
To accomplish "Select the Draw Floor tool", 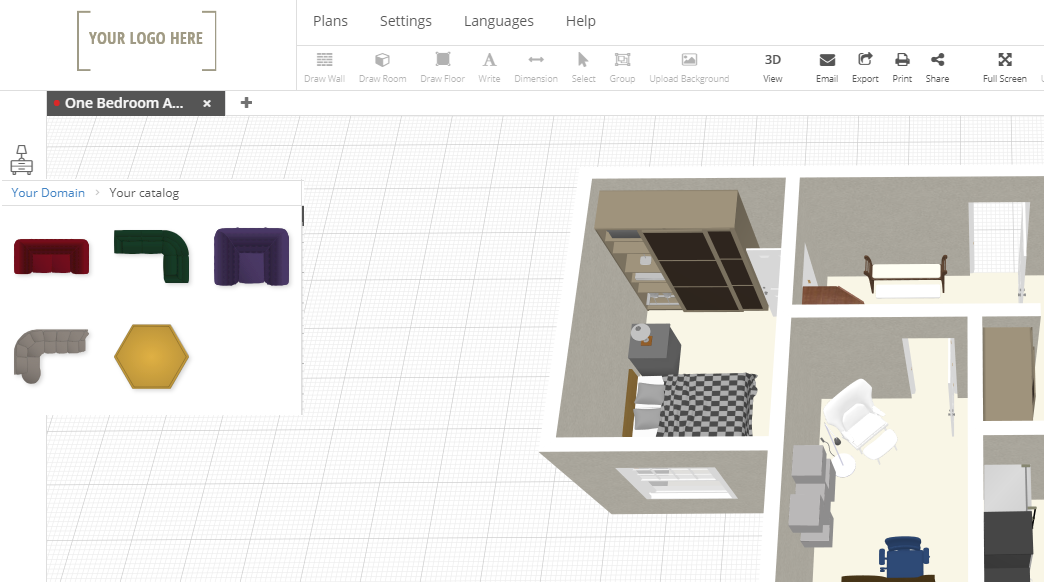I will [442, 67].
